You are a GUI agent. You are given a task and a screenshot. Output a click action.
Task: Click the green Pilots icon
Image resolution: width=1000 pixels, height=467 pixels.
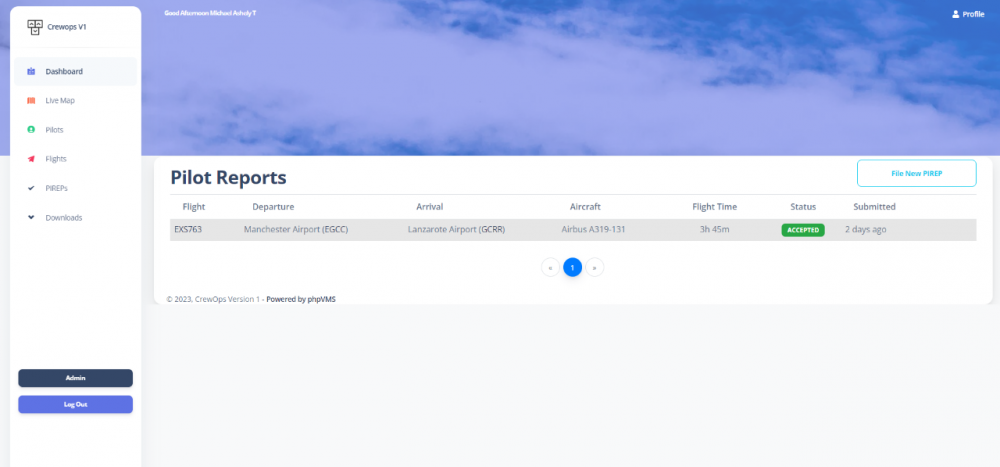coord(31,130)
